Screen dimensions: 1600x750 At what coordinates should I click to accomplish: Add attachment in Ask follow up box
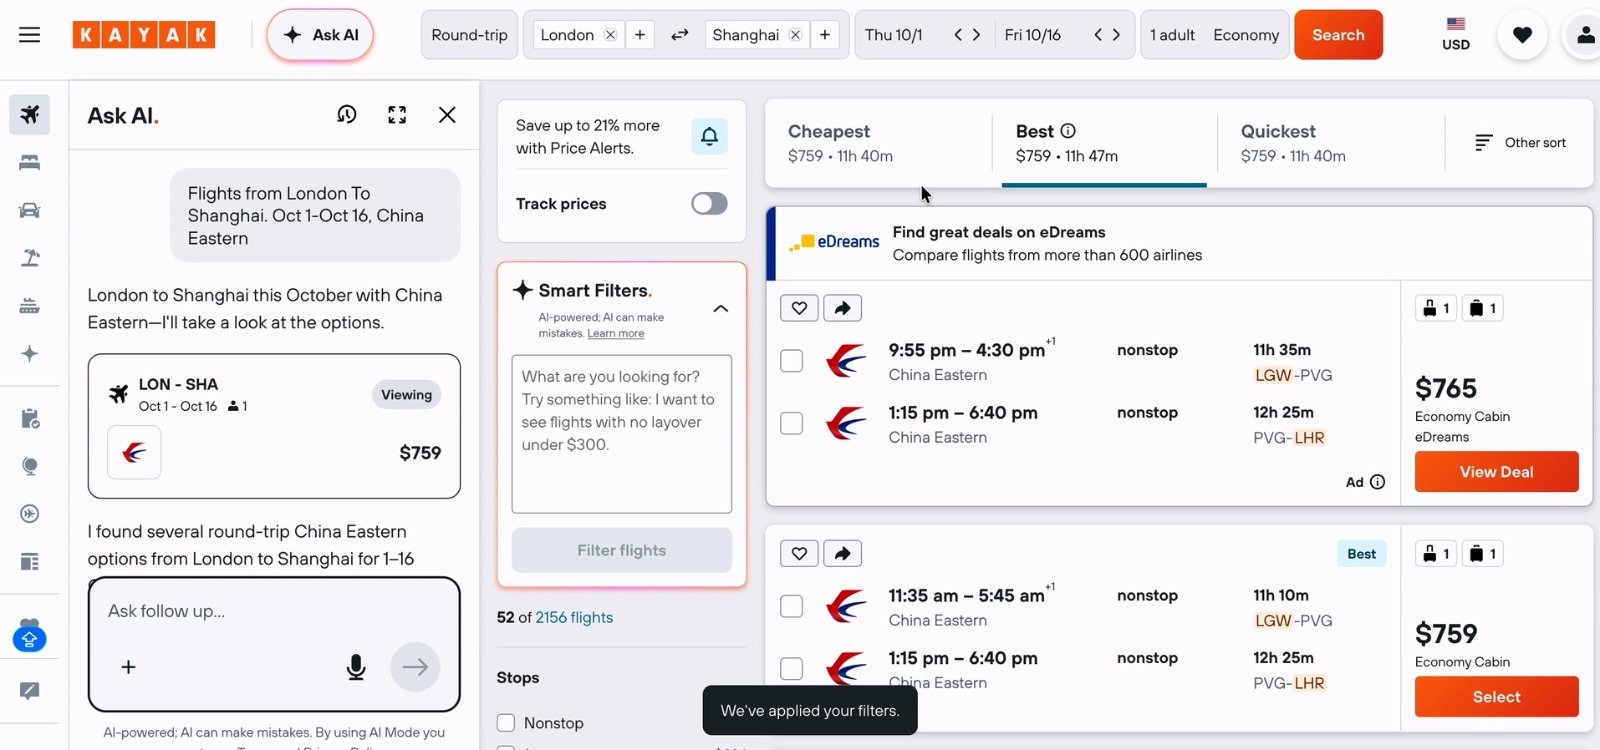(x=128, y=667)
